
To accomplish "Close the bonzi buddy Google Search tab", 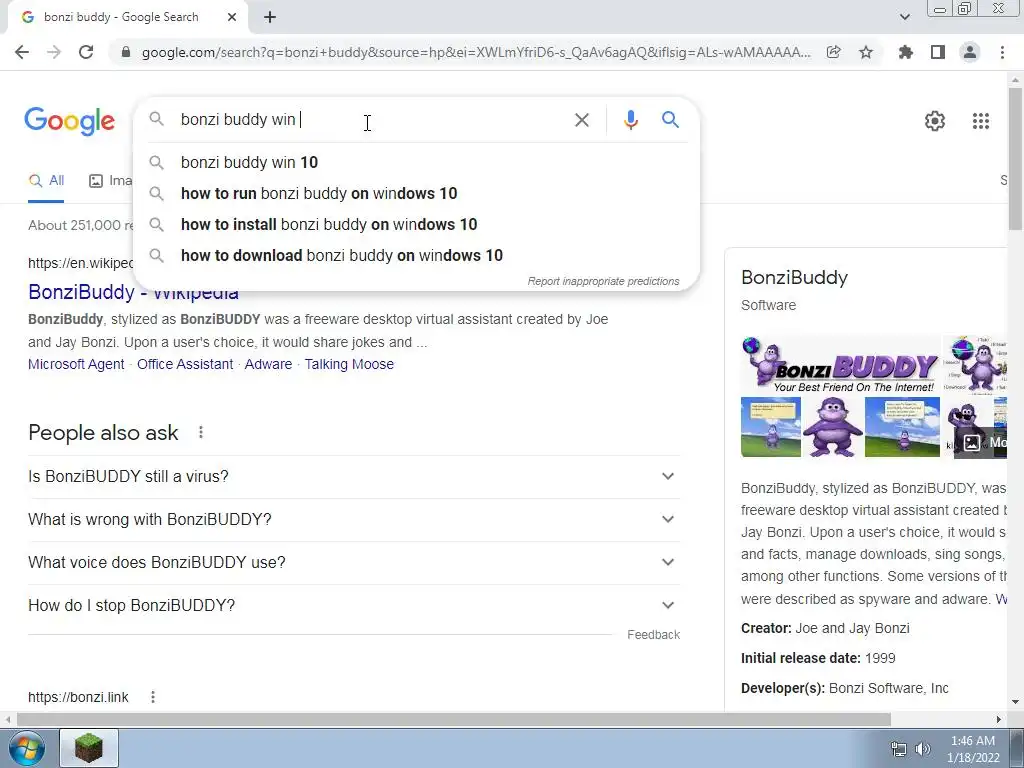I will (231, 18).
